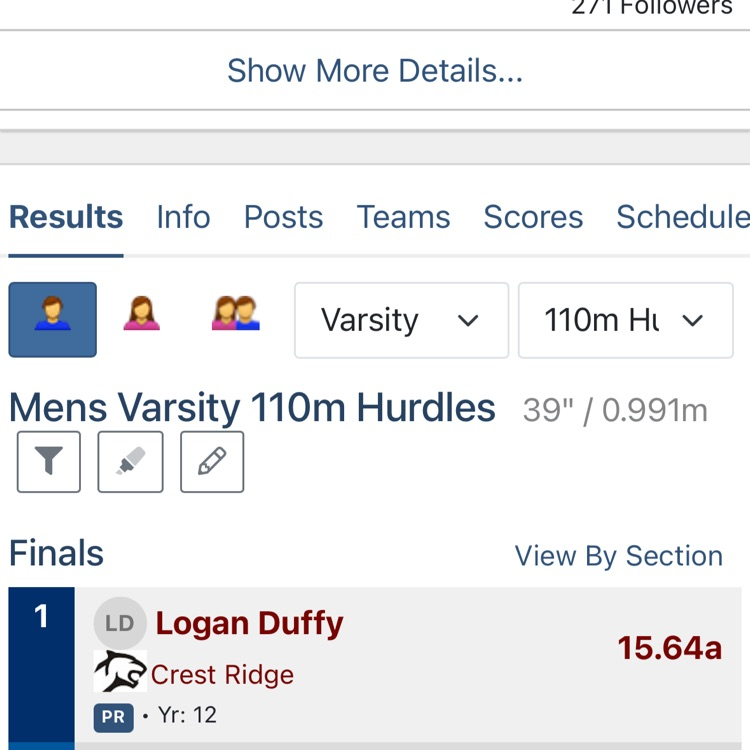The height and width of the screenshot is (750, 750).
Task: Switch to the Posts tab
Action: pos(283,217)
